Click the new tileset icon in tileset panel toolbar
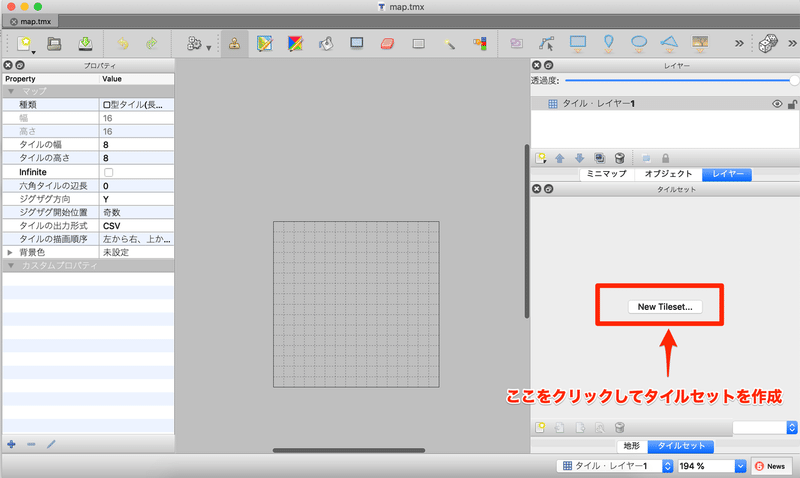The width and height of the screenshot is (800, 478). 540,427
